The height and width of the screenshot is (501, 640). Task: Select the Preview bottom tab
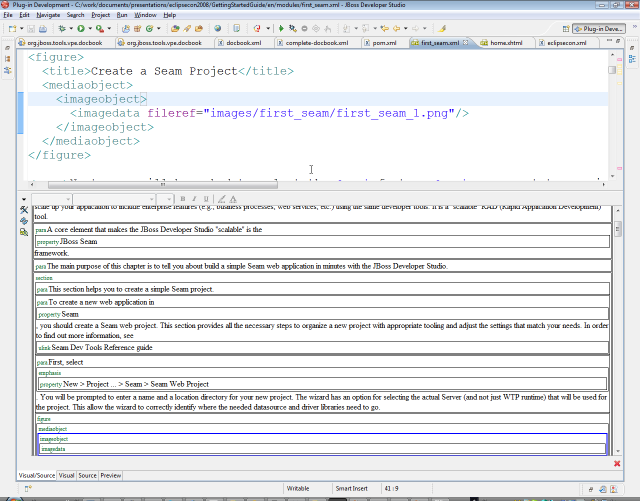click(111, 476)
